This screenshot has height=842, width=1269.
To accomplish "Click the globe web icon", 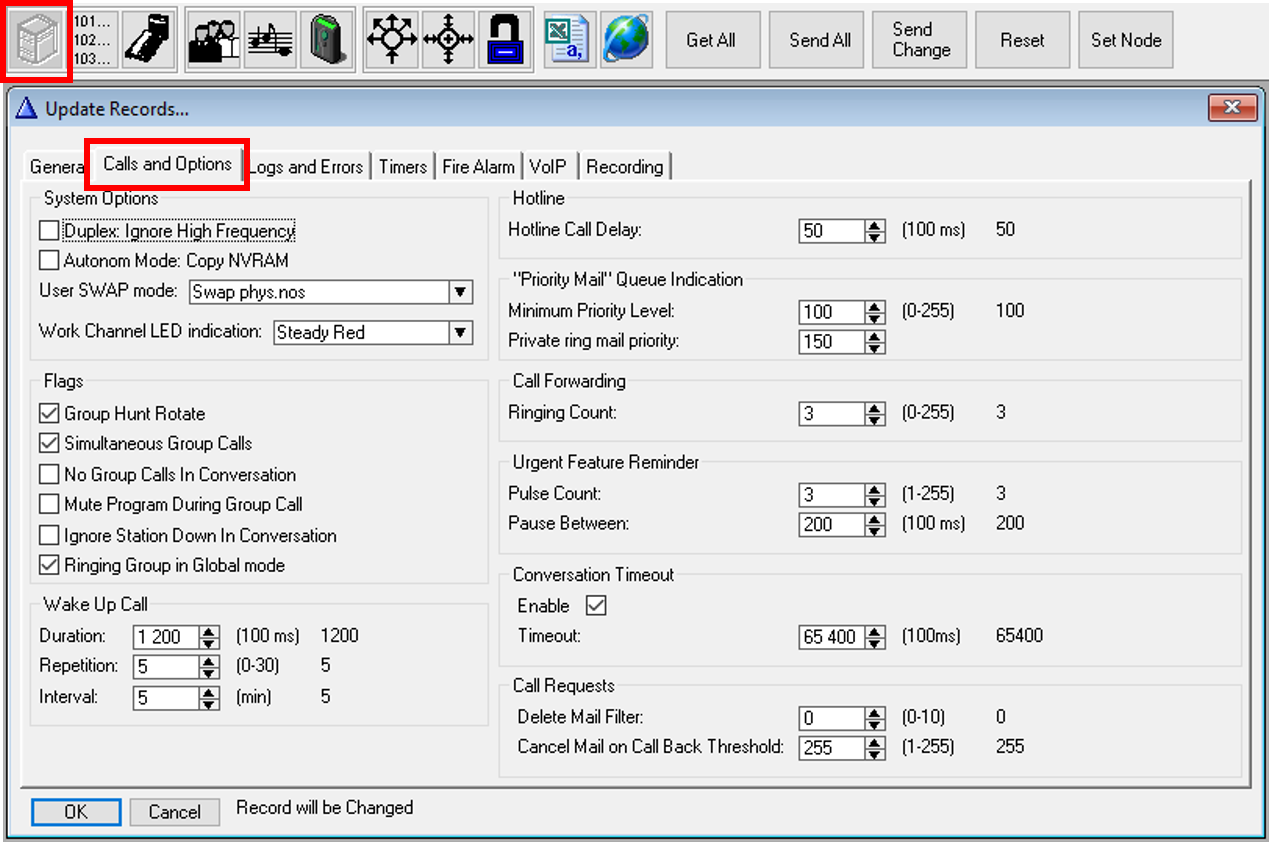I will pyautogui.click(x=627, y=40).
